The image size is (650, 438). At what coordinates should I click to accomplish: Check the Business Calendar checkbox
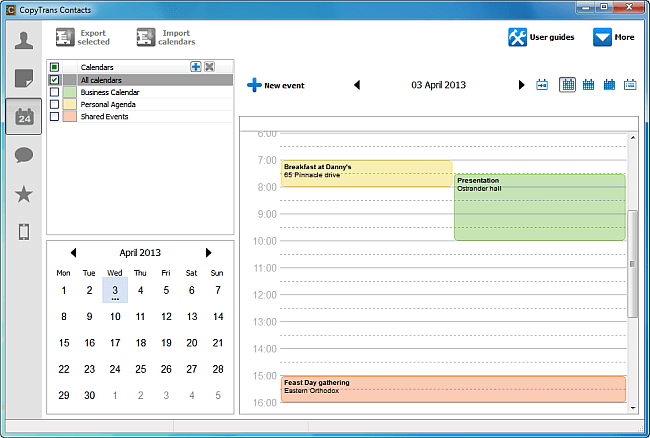tap(54, 92)
